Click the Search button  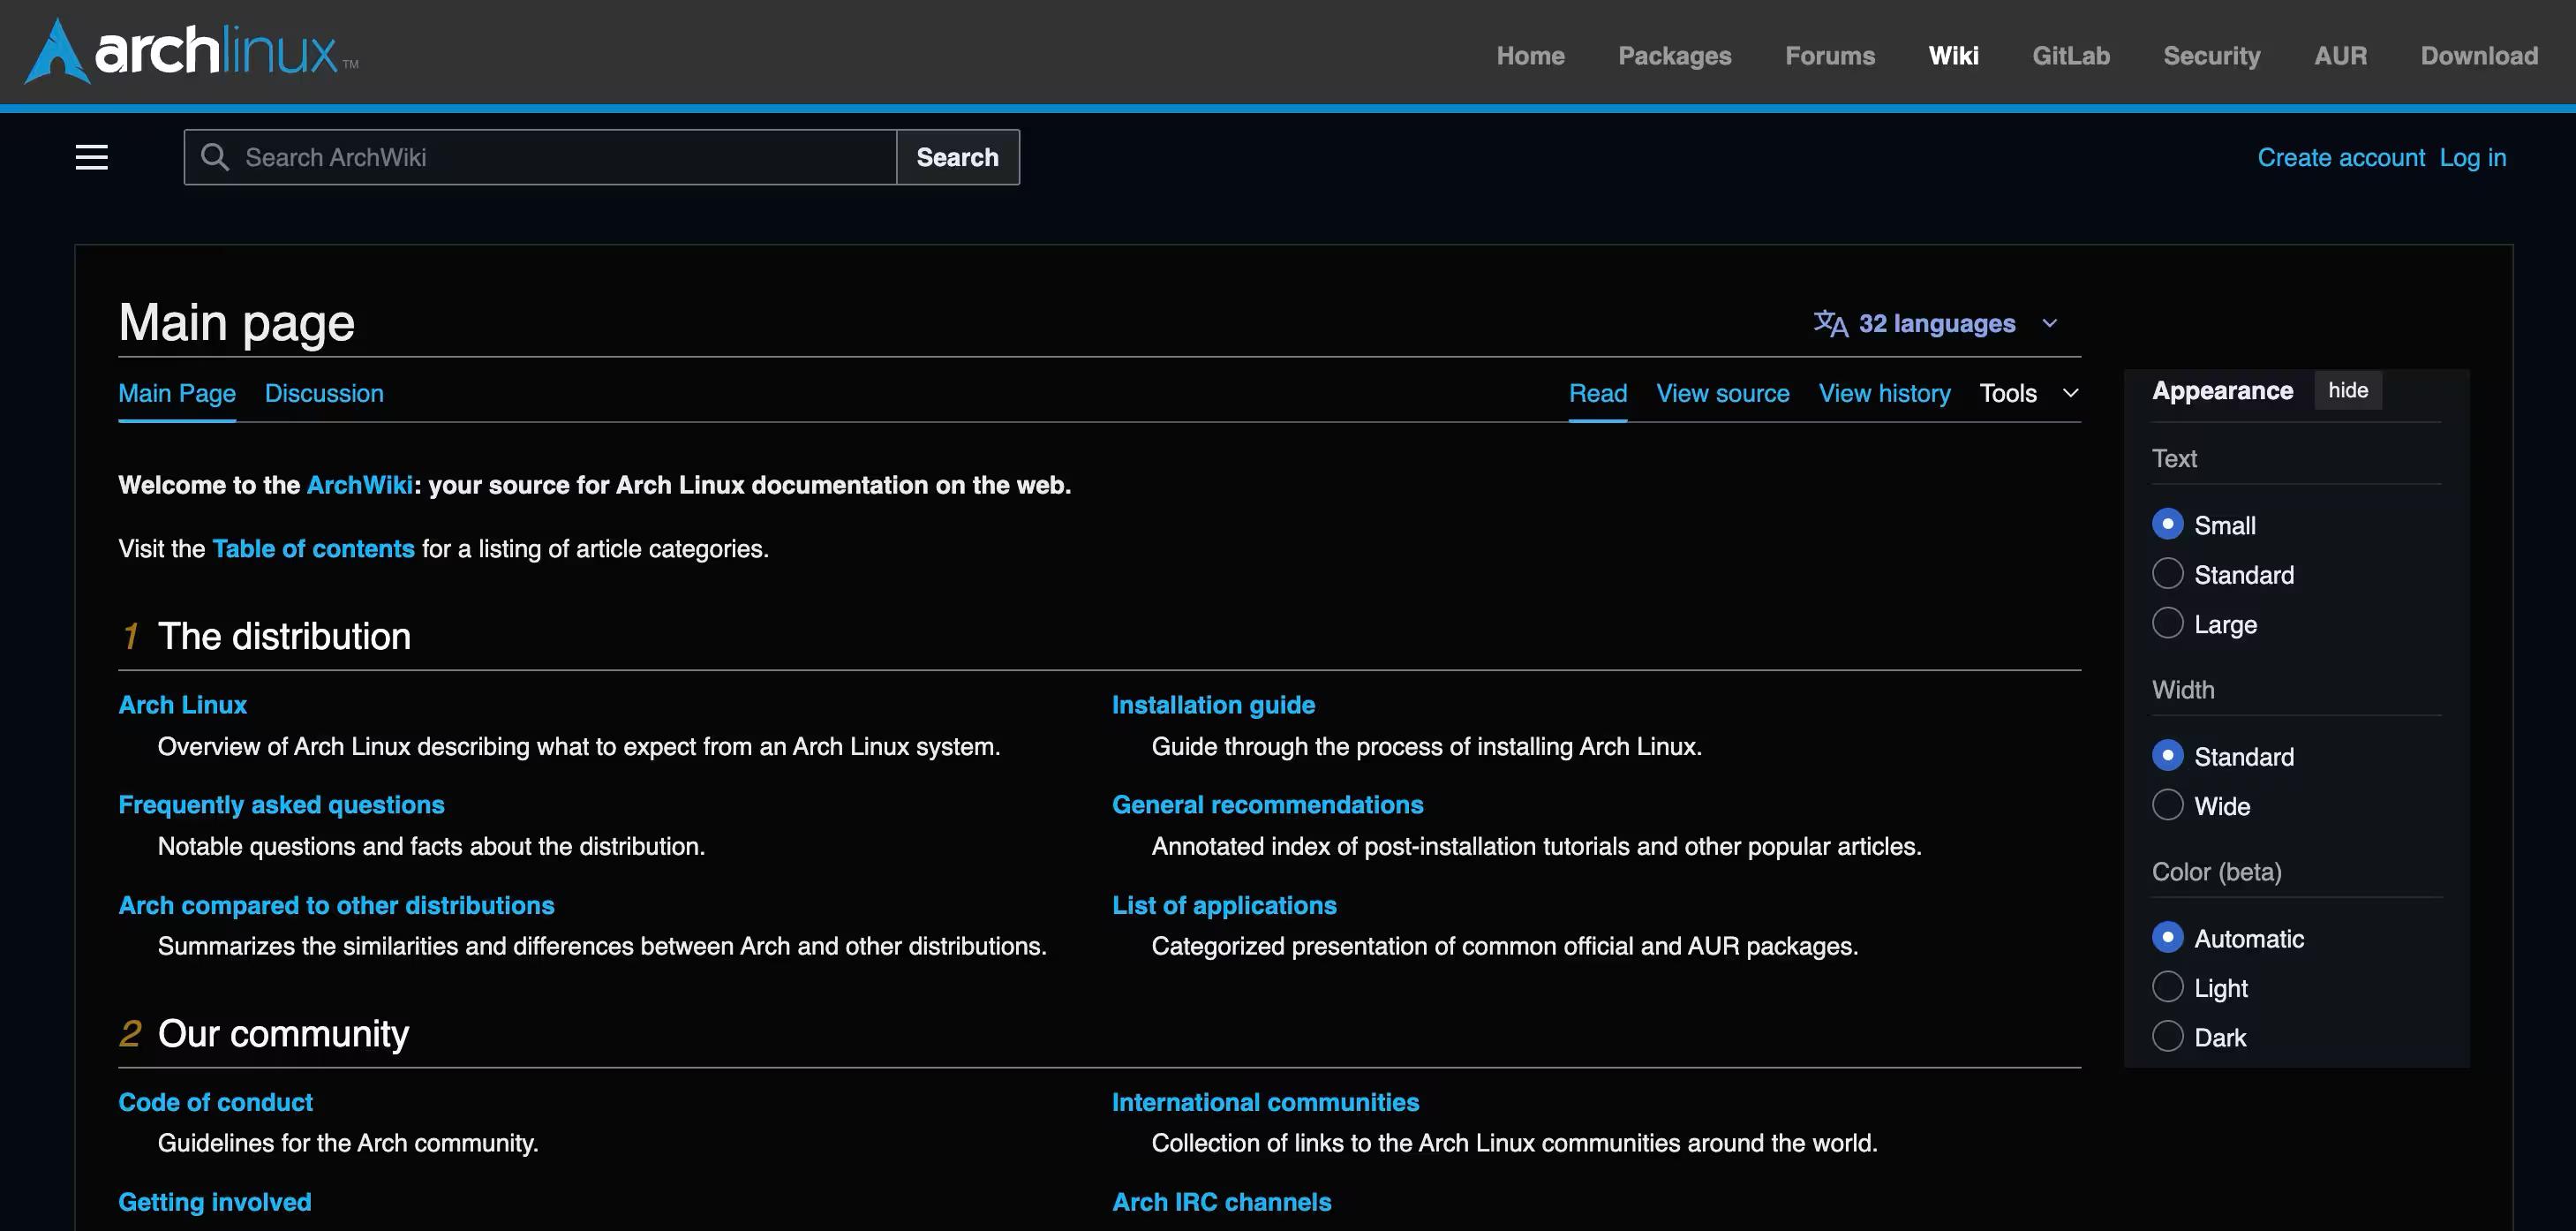957,157
